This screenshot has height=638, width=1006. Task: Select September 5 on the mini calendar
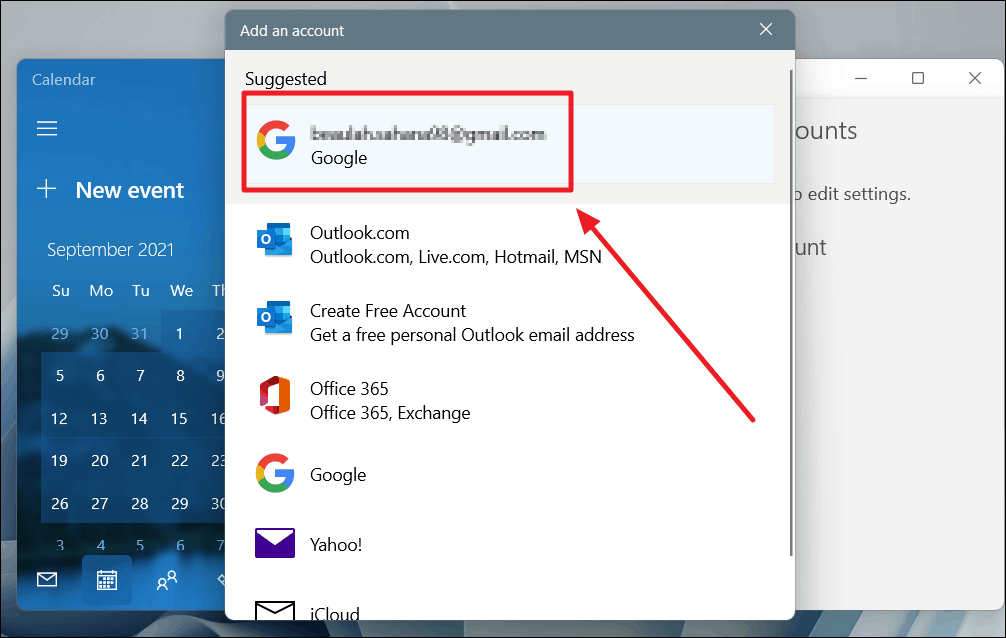point(59,375)
